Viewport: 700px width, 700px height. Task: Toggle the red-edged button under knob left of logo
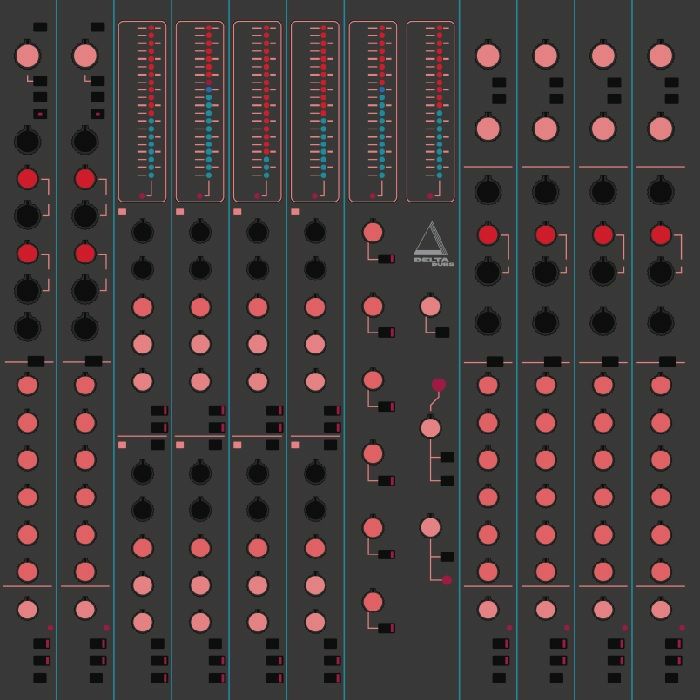pos(386,259)
